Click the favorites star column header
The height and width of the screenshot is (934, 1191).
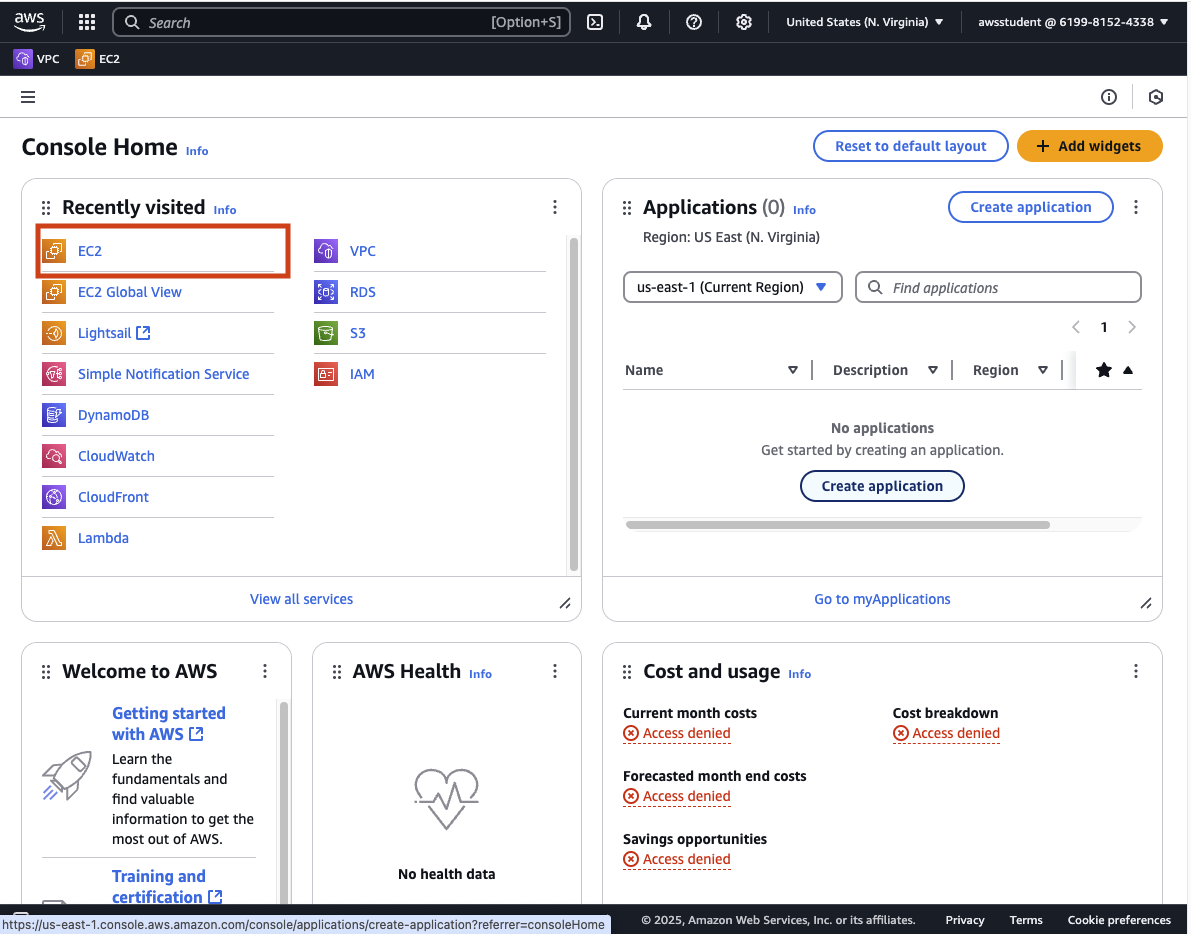(x=1104, y=370)
